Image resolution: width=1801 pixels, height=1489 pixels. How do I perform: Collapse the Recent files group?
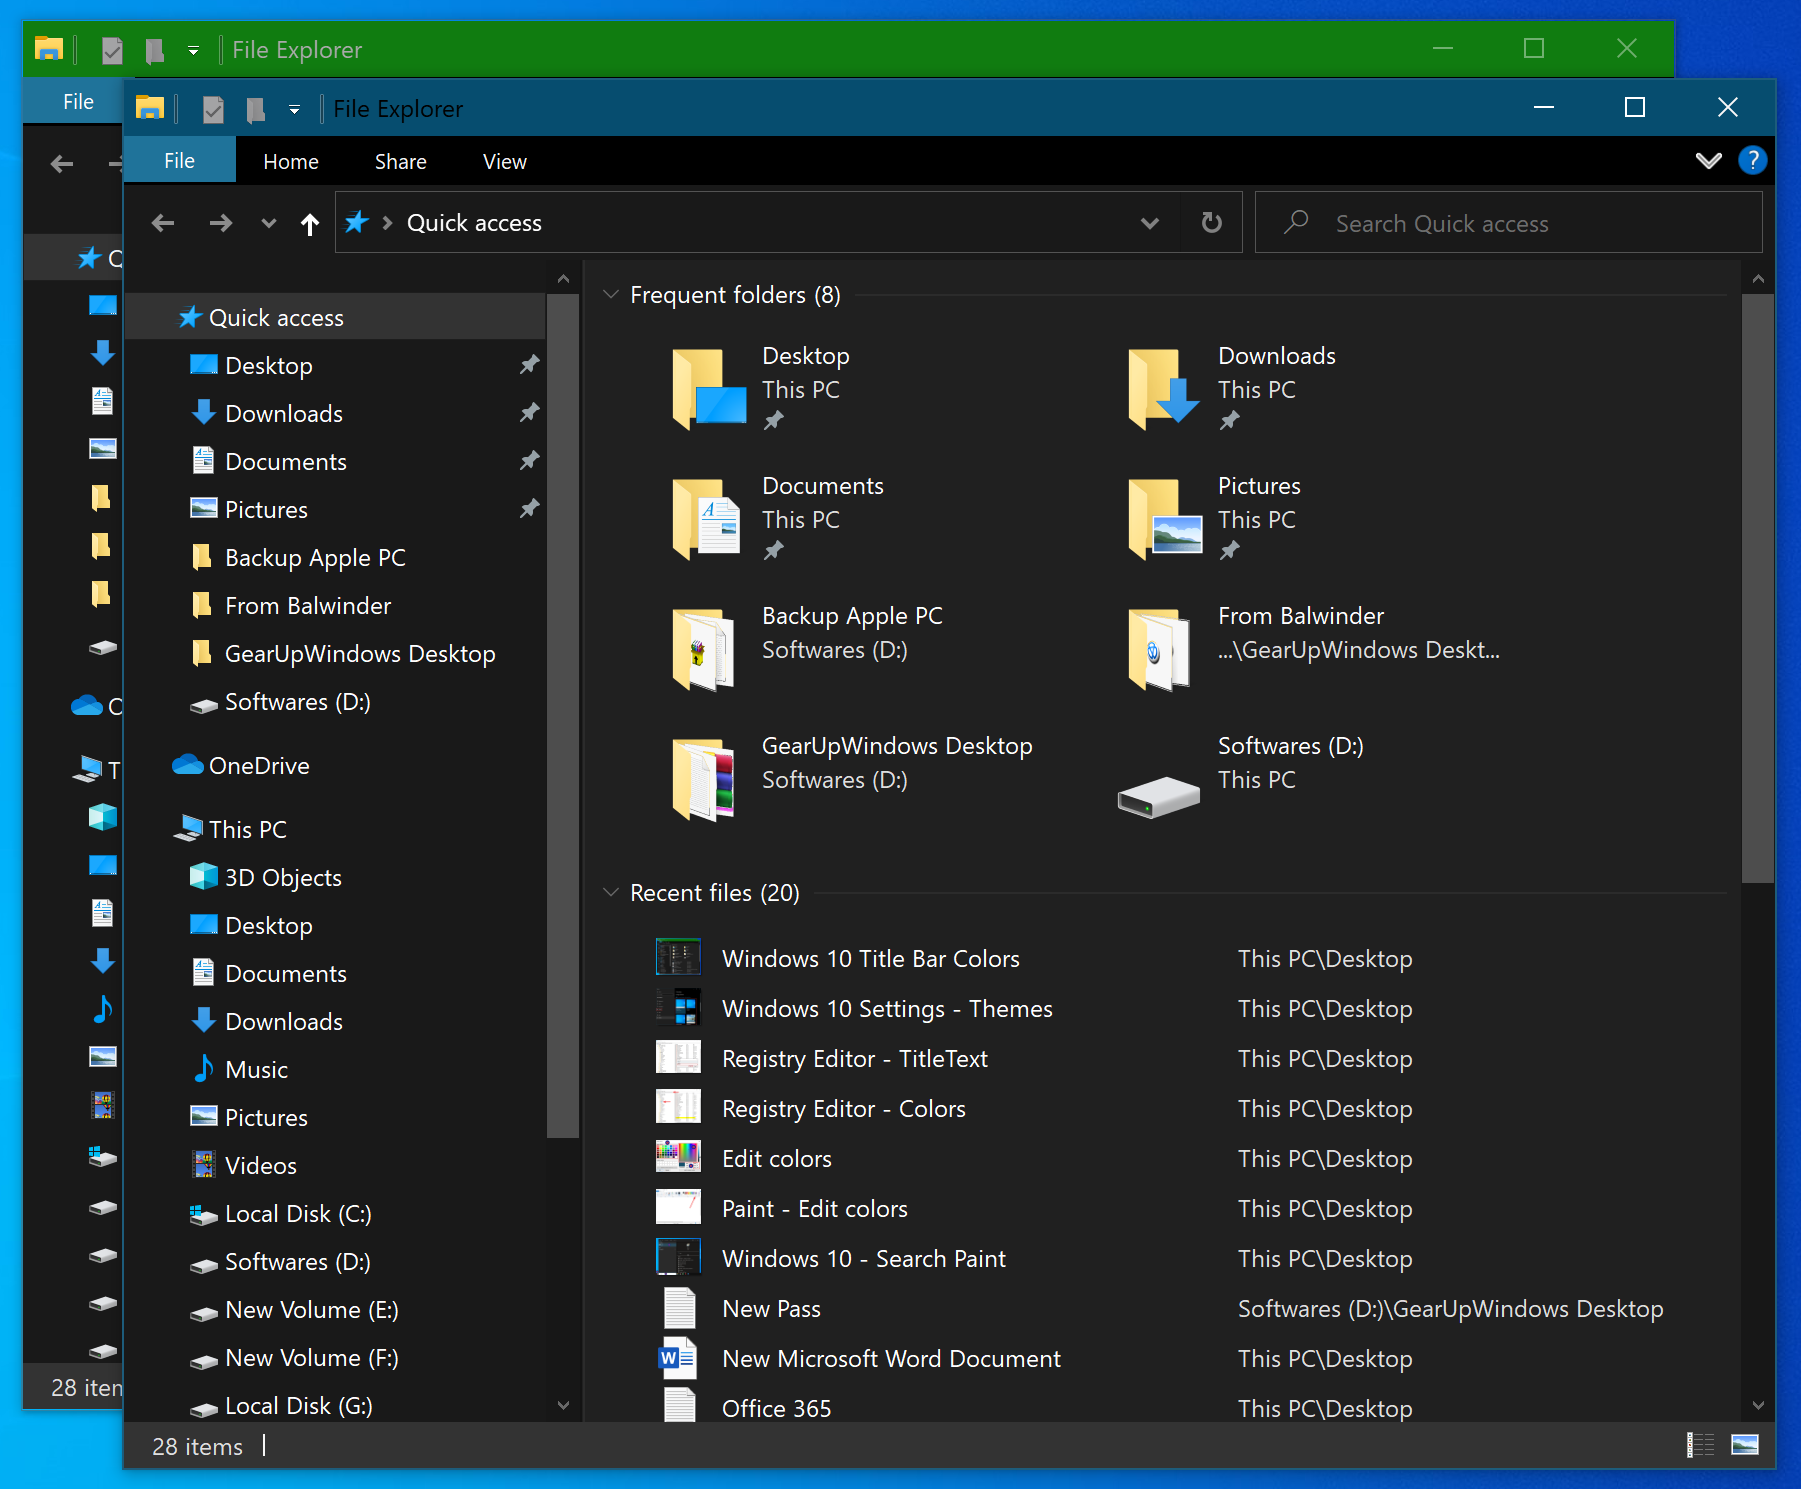[611, 892]
